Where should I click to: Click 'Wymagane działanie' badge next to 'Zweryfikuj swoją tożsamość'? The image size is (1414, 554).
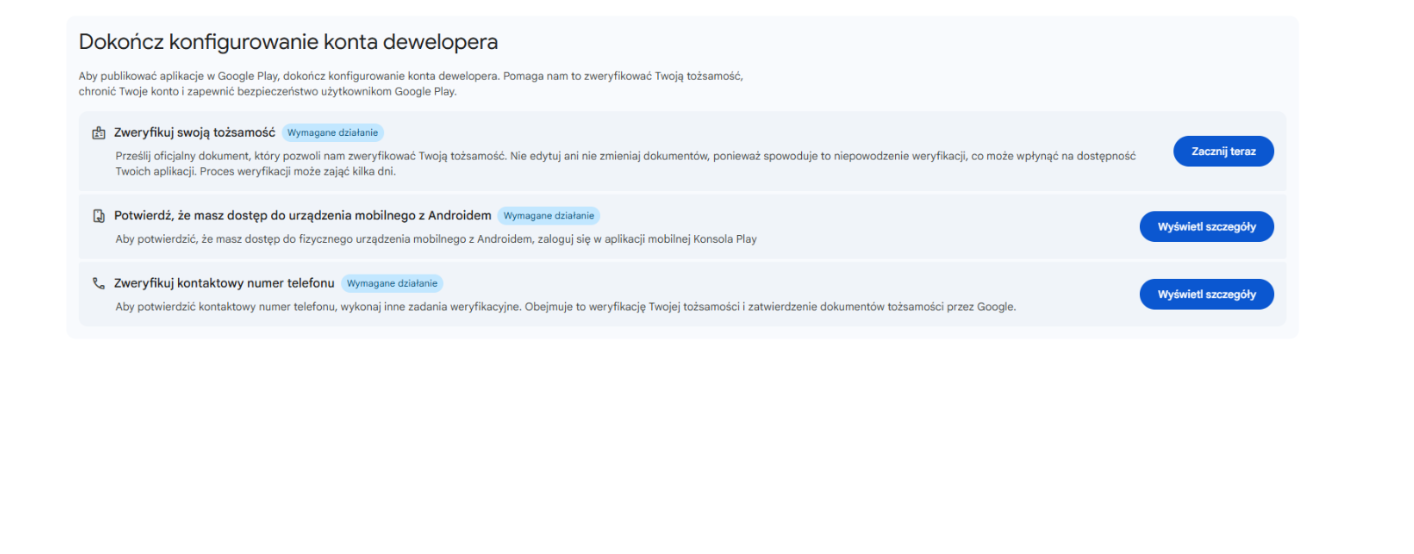333,133
